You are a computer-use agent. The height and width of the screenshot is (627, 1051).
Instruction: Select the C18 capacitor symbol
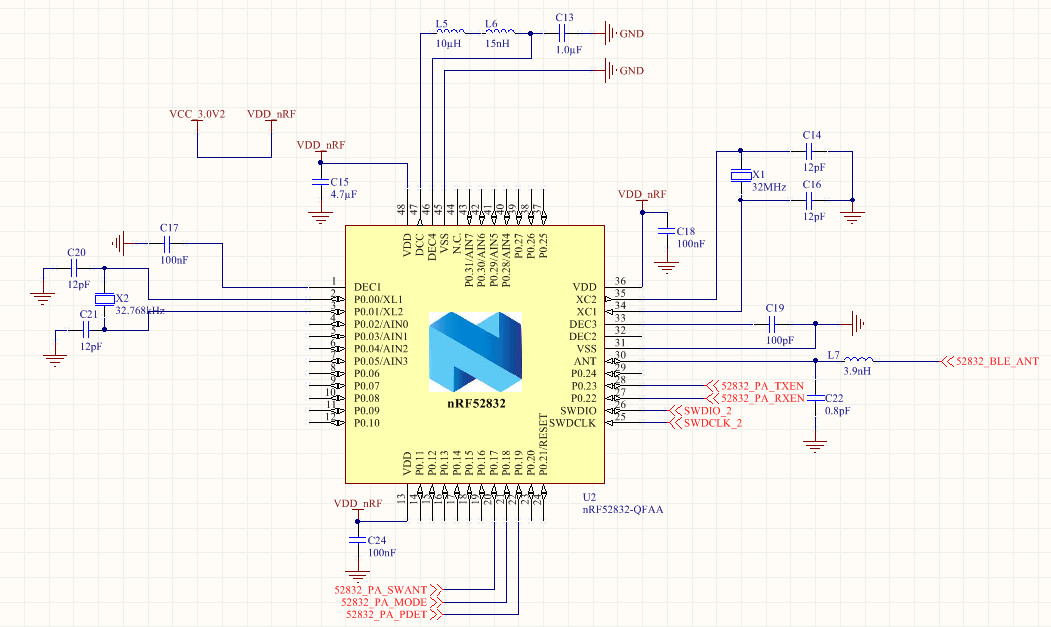(666, 231)
